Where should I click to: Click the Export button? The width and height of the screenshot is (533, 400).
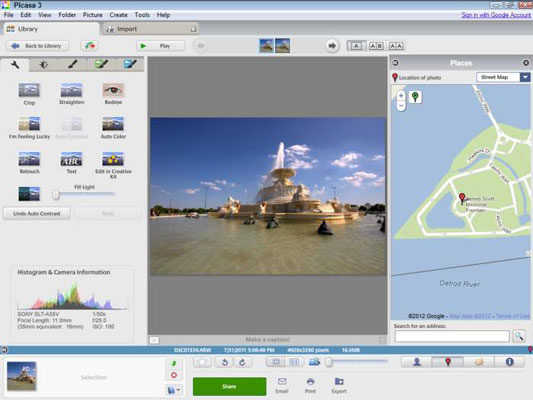[339, 385]
